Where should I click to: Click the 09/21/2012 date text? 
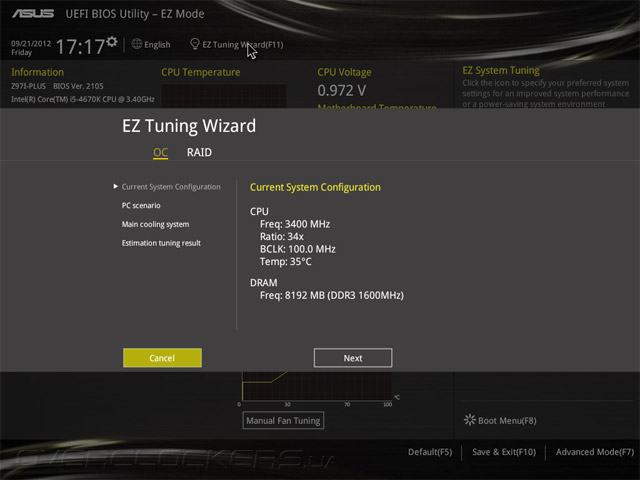click(x=31, y=43)
